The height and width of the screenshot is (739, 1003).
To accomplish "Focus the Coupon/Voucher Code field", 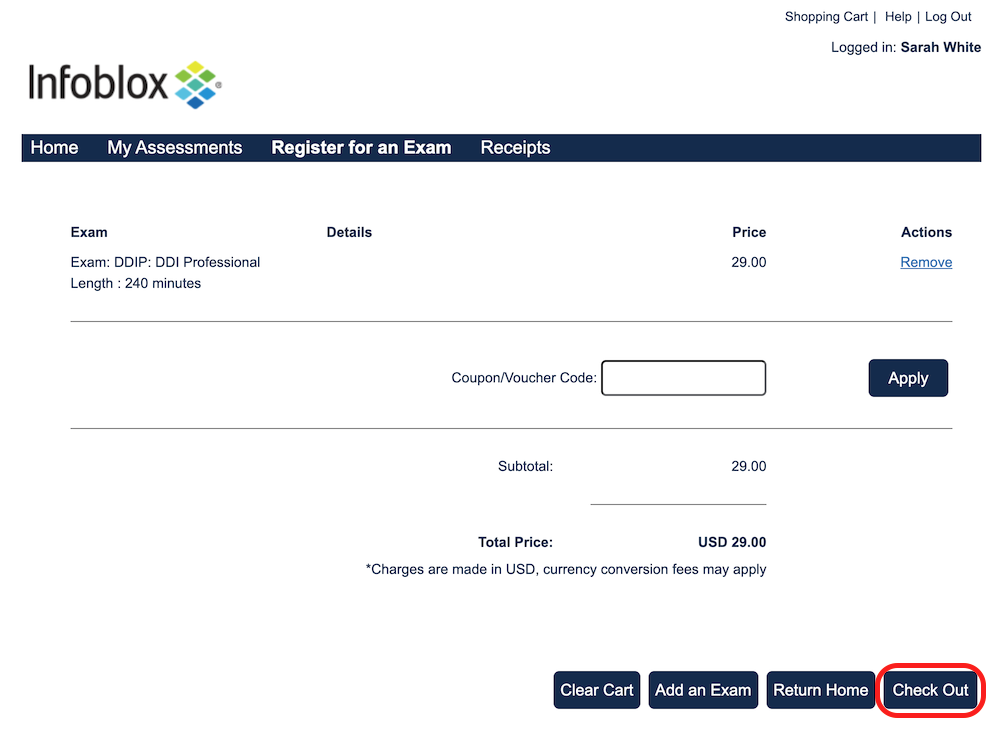I will pyautogui.click(x=683, y=378).
